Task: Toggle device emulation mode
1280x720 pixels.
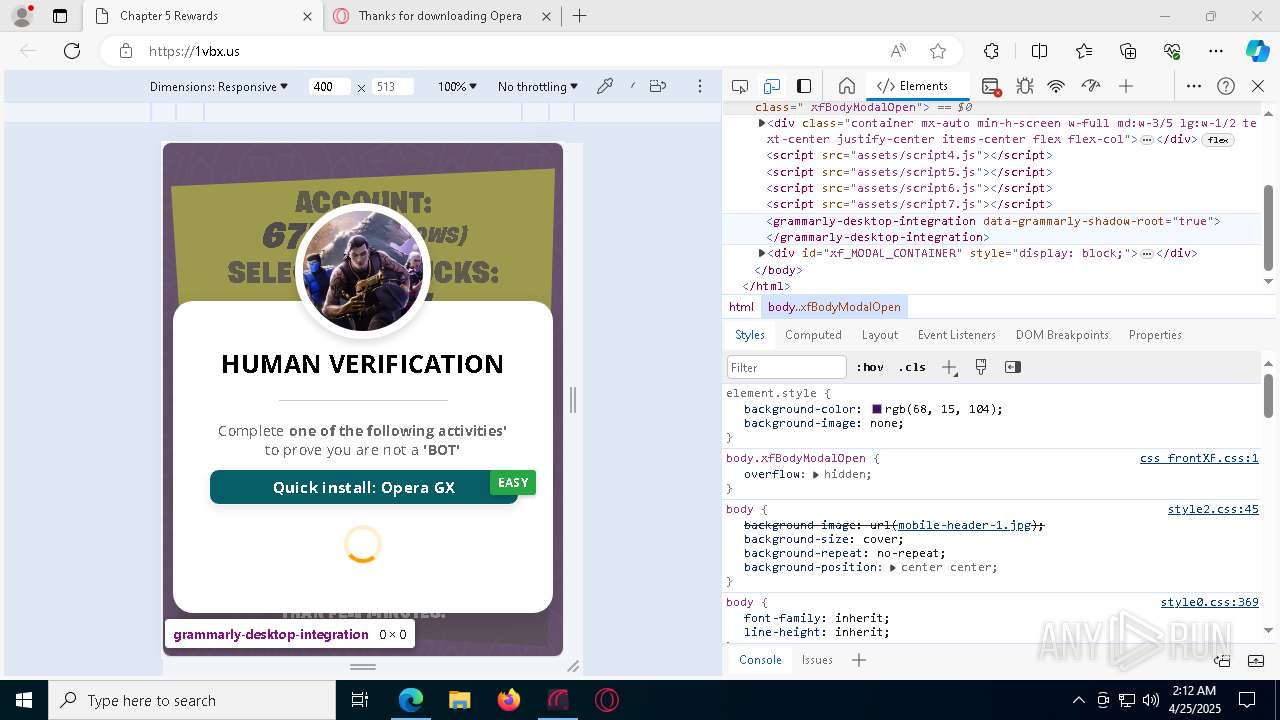Action: (x=772, y=86)
